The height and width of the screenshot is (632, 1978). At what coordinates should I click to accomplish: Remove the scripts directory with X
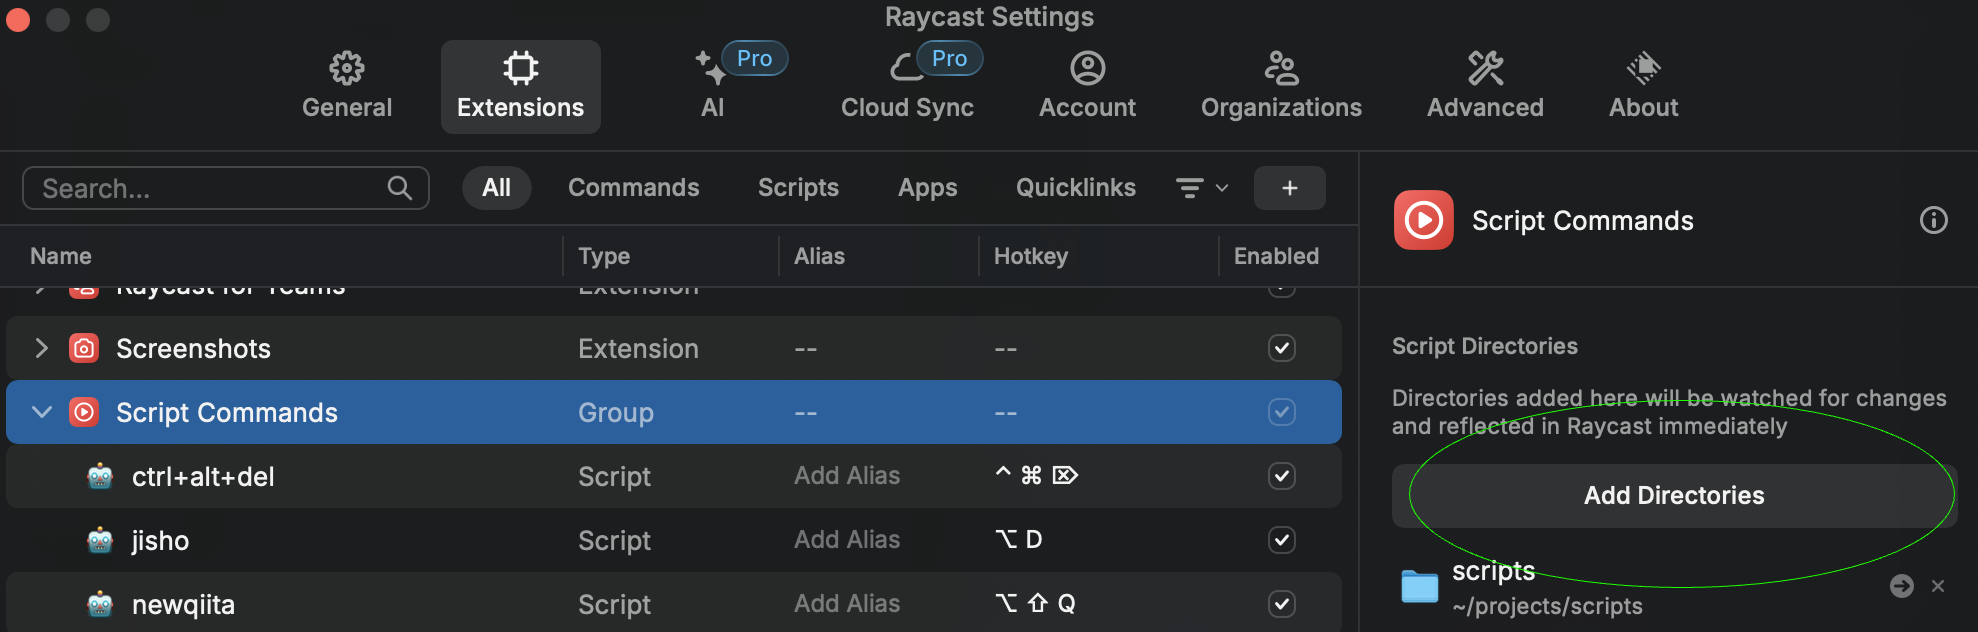[x=1938, y=586]
